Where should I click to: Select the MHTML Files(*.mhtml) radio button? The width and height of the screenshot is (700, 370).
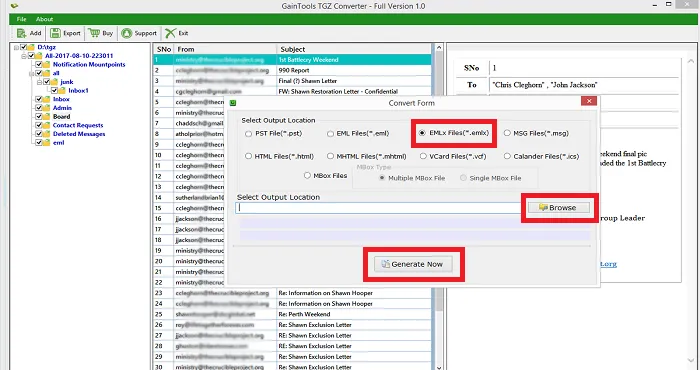[x=330, y=156]
